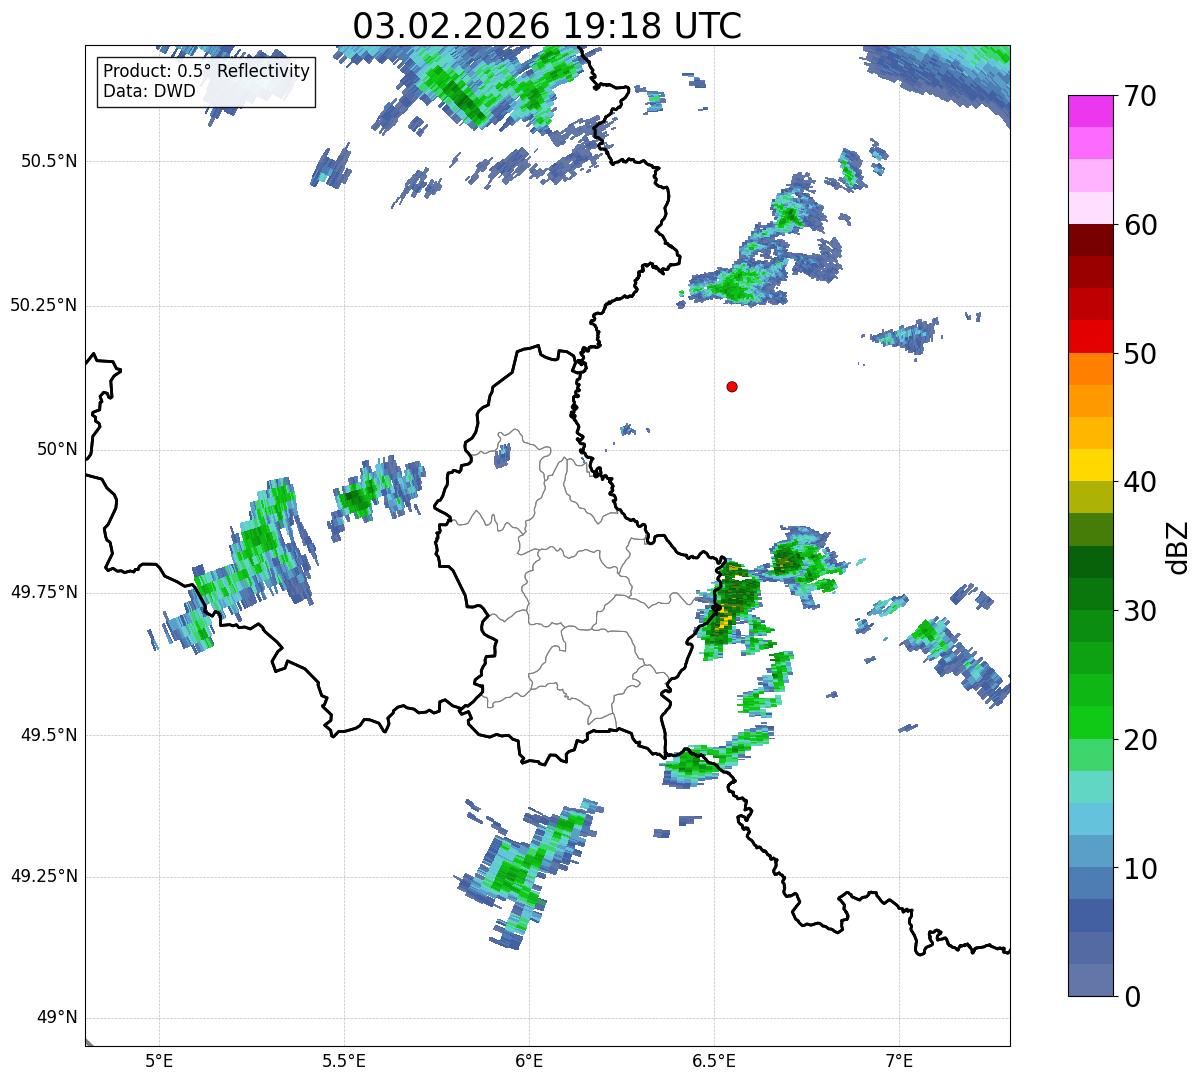Click the "Data: DWD" legend line
The height and width of the screenshot is (1081, 1202).
(149, 92)
